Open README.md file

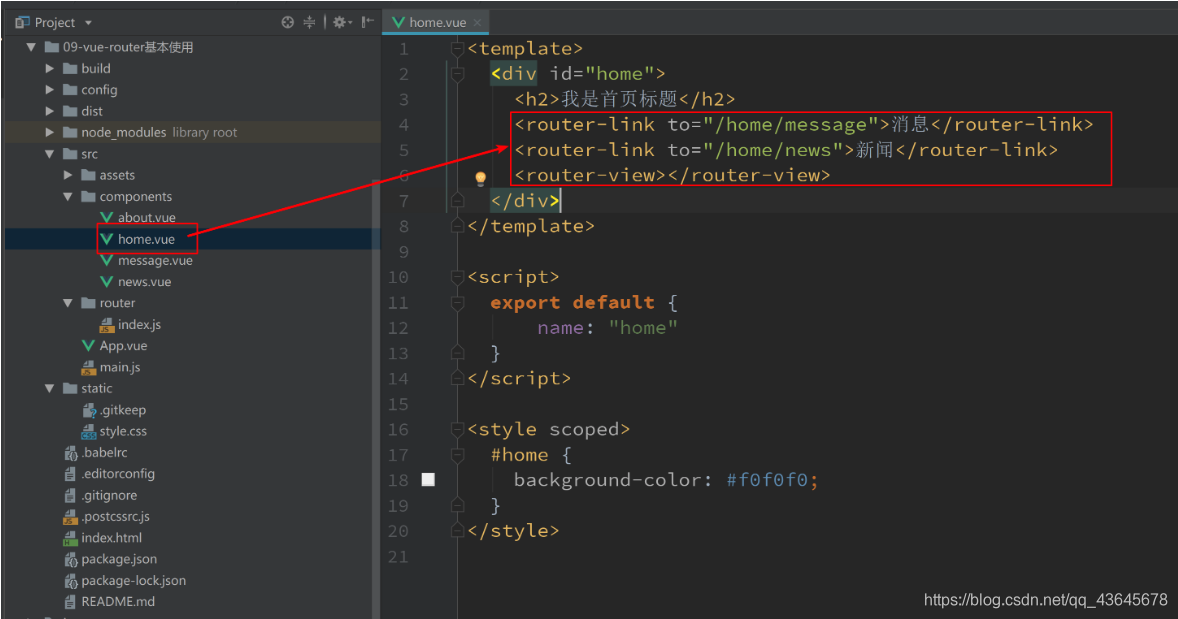tap(118, 602)
